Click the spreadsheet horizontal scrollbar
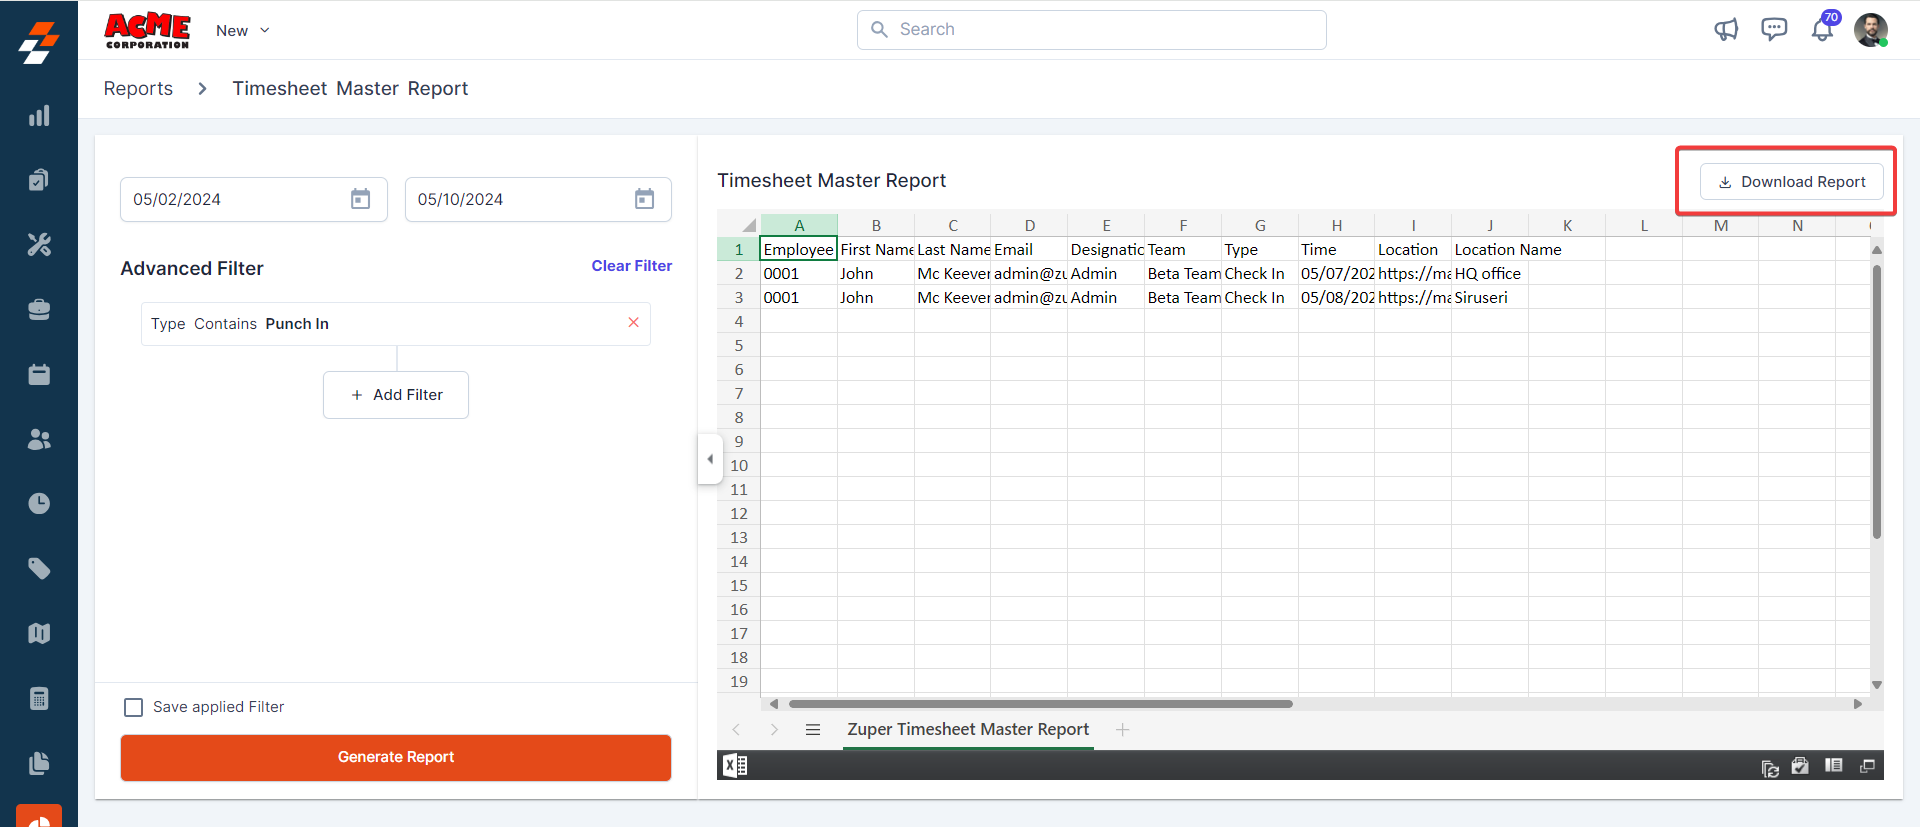This screenshot has height=827, width=1920. [1040, 704]
